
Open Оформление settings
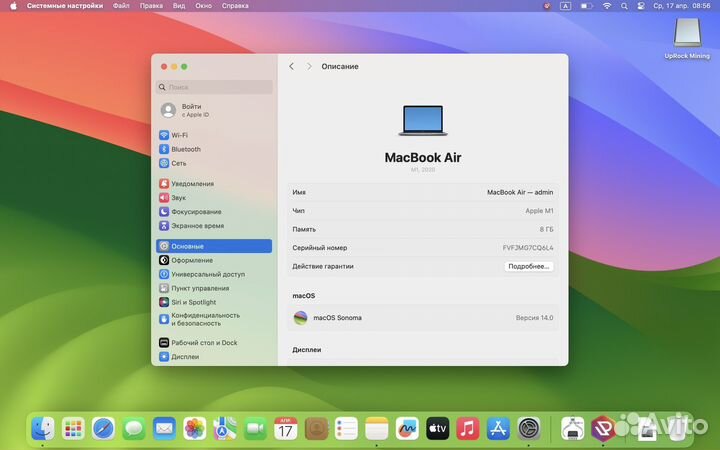coord(214,260)
